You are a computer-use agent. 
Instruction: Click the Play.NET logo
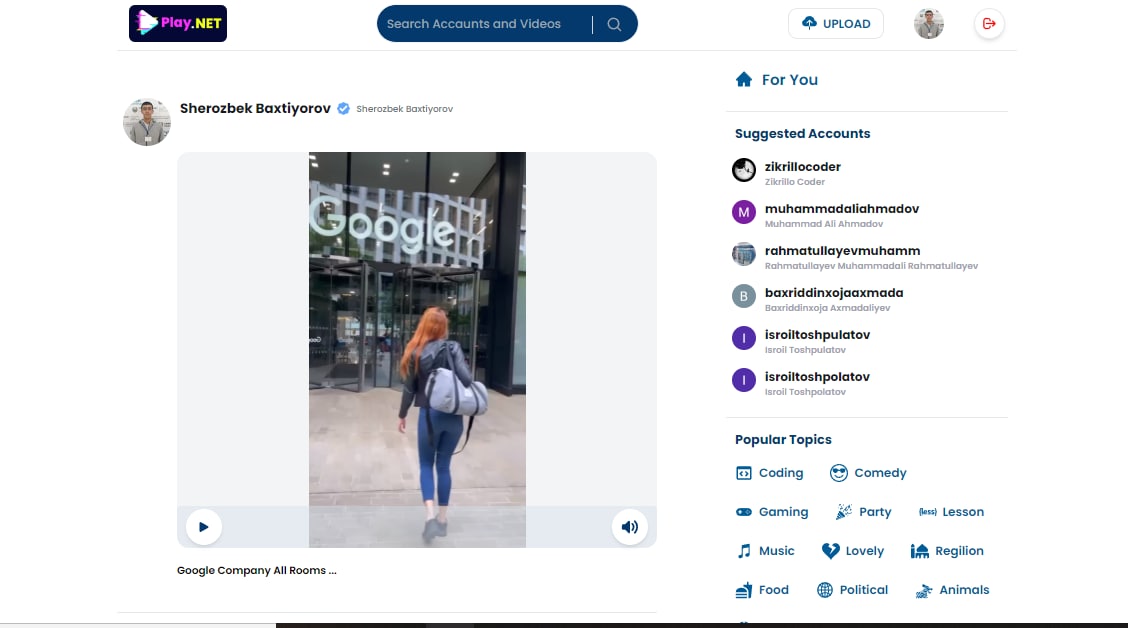tap(178, 24)
